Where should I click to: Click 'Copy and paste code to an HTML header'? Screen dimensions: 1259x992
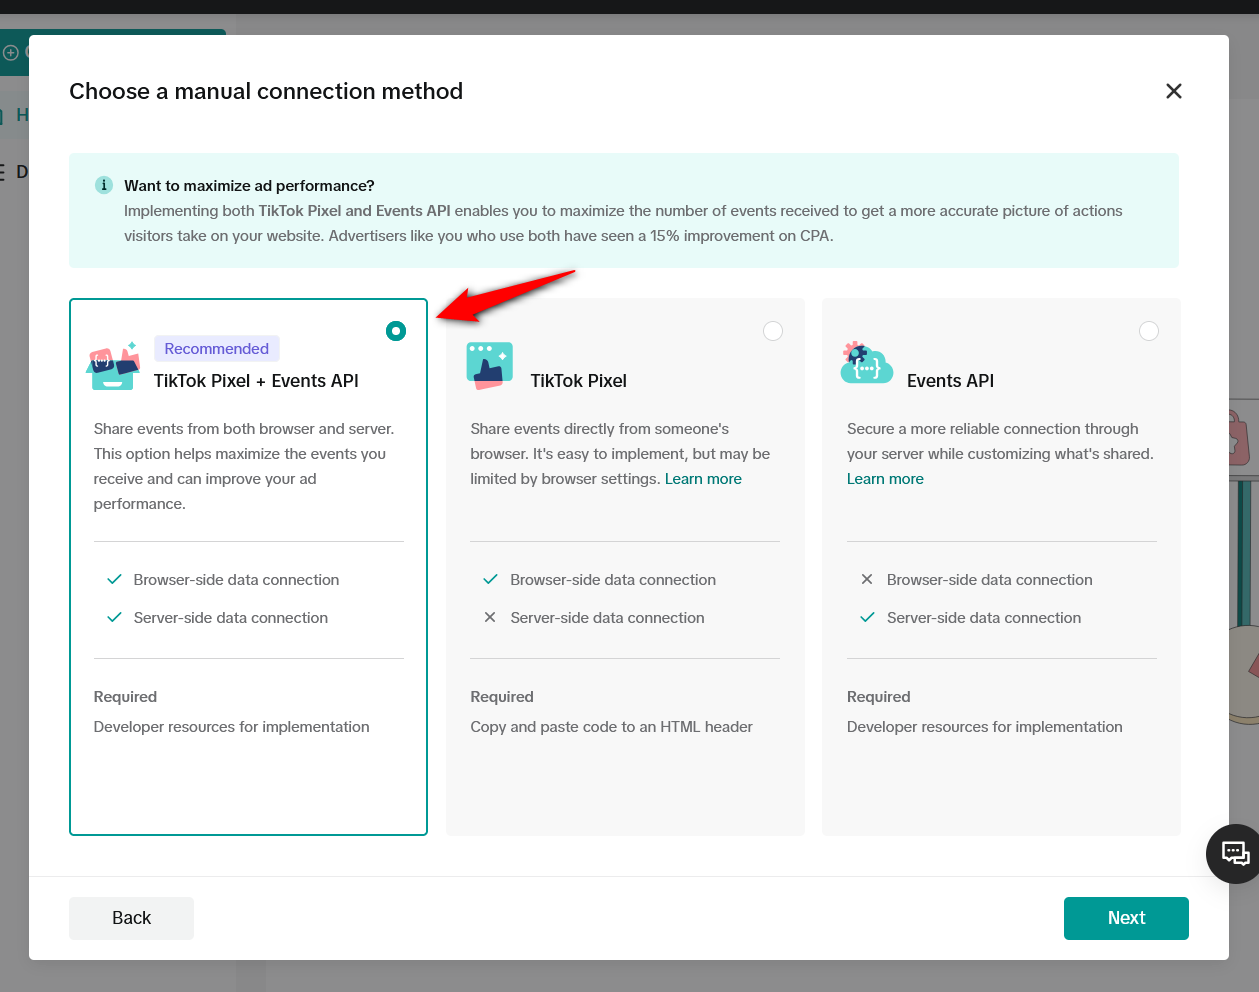pos(611,727)
